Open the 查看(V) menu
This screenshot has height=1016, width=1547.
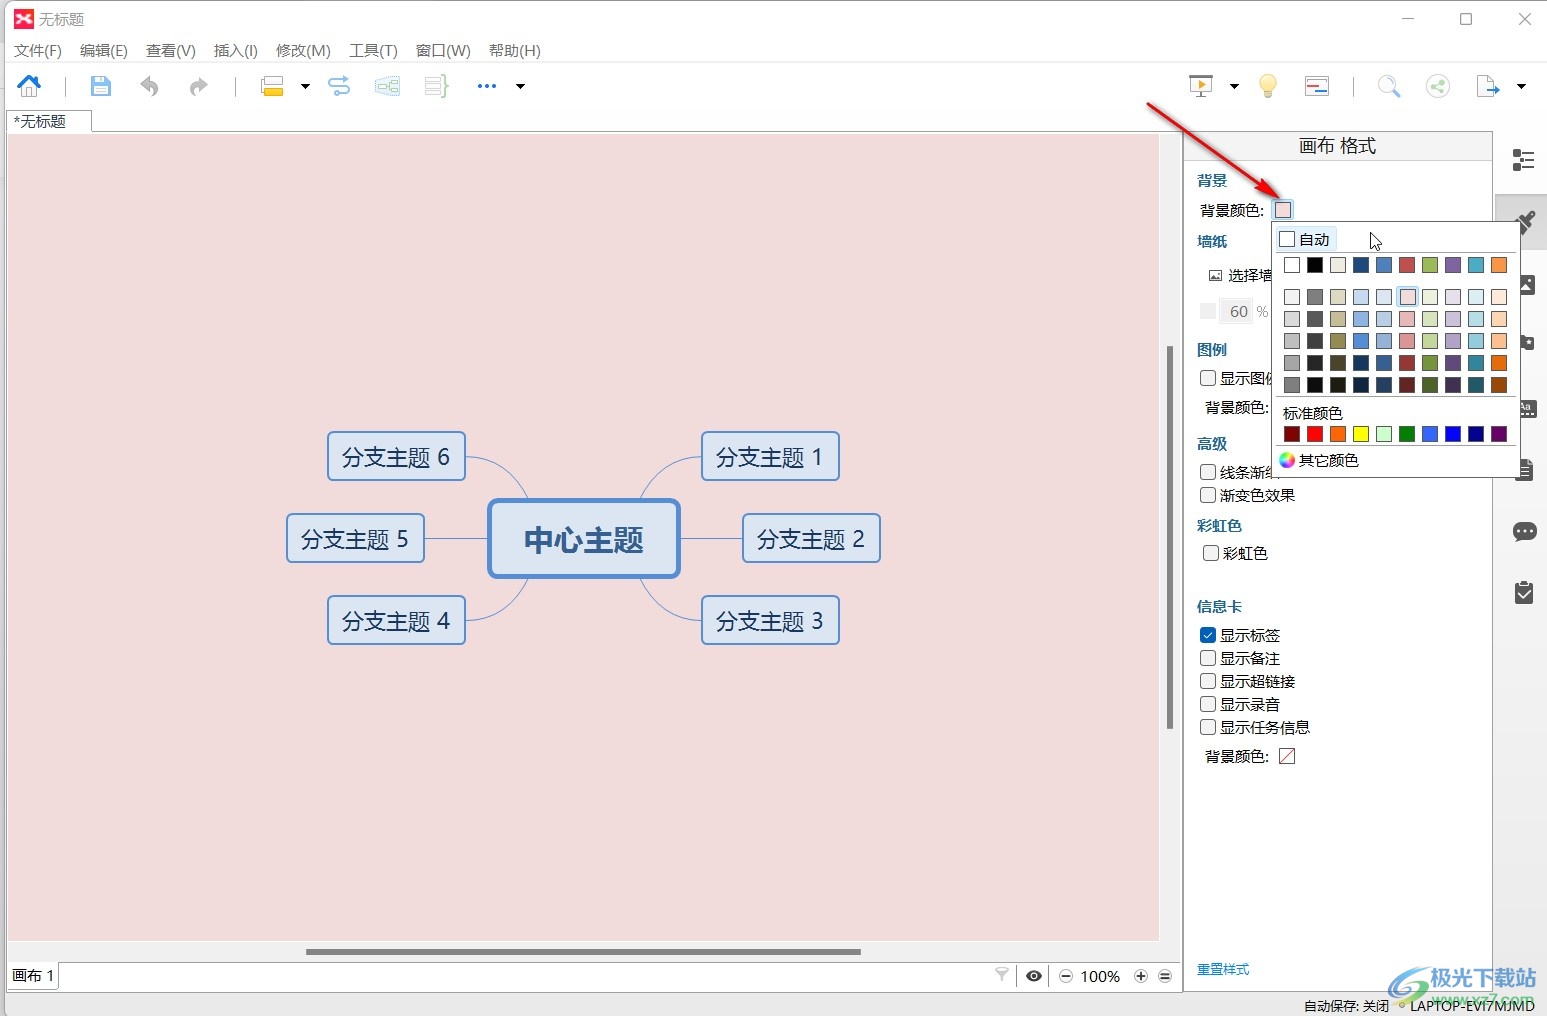tap(171, 51)
